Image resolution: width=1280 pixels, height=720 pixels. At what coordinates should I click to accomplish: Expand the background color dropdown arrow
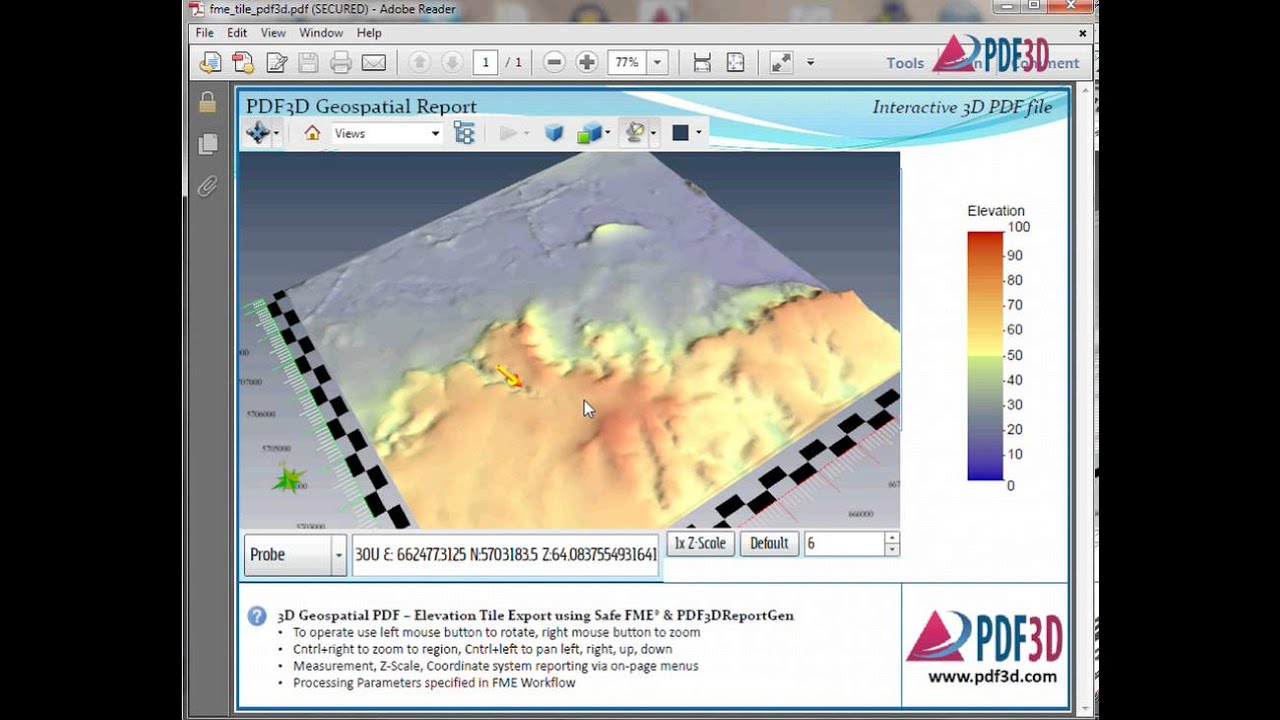698,134
